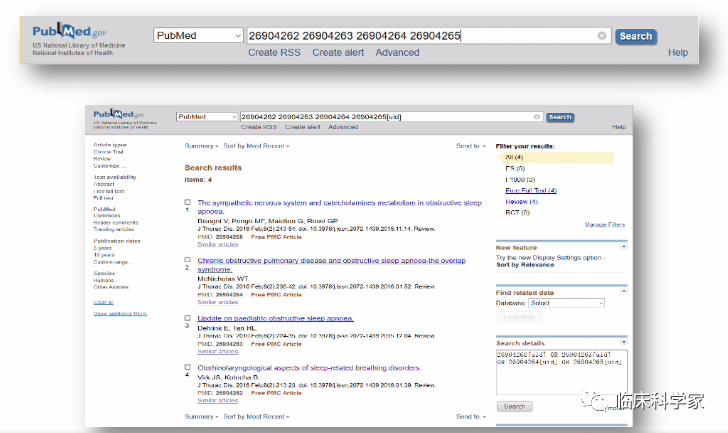Open Similar articles under result 3 Dehlink
Screen dimensions: 728x433
click(x=218, y=351)
